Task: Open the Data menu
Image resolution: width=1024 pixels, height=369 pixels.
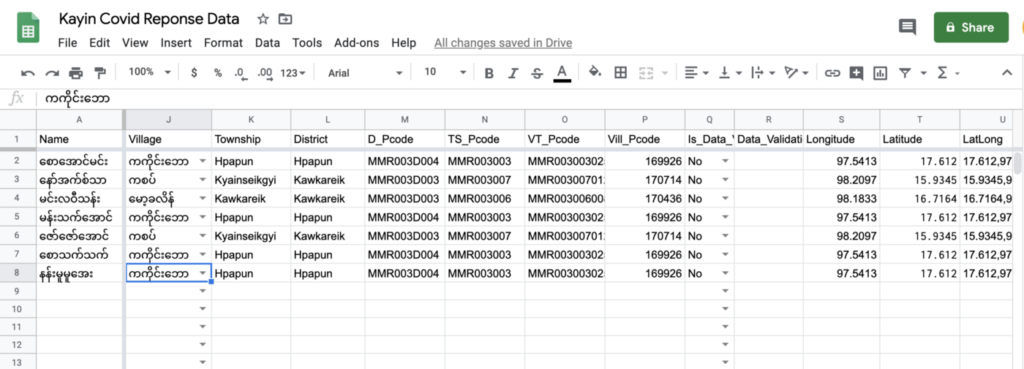Action: (268, 43)
